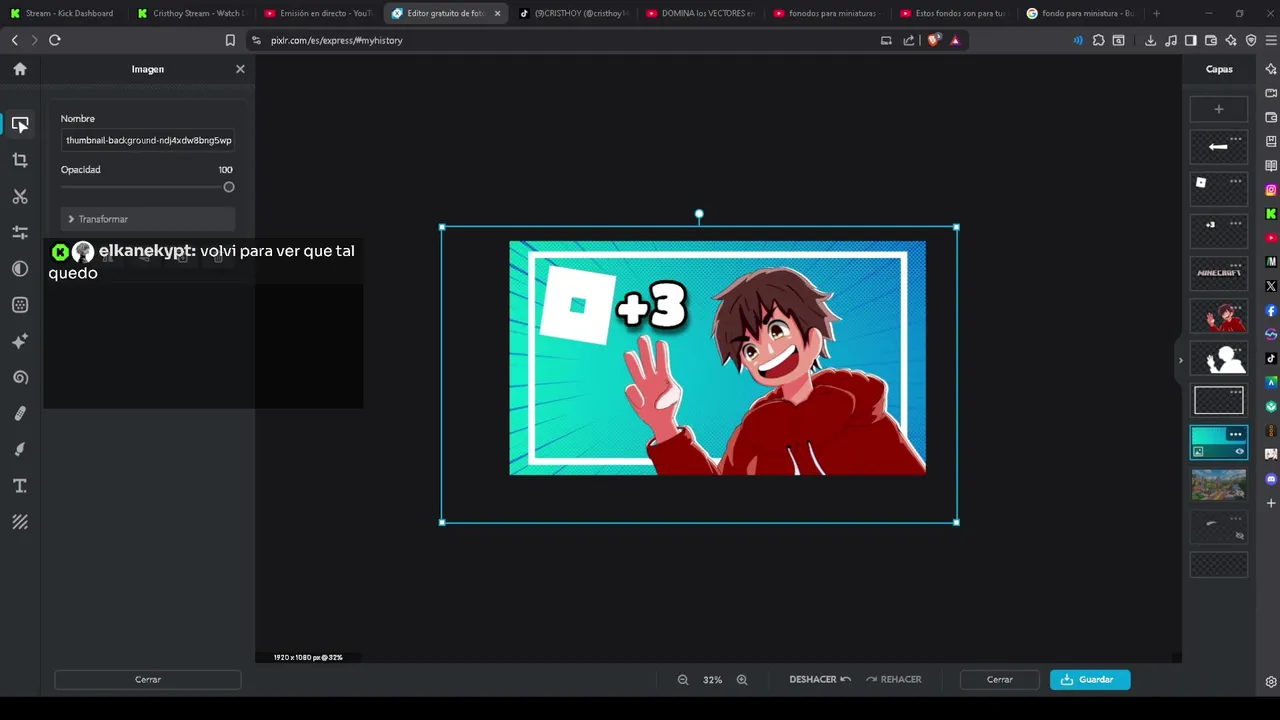
Task: Click the bottom bar Cerrar button
Action: pyautogui.click(x=1000, y=680)
